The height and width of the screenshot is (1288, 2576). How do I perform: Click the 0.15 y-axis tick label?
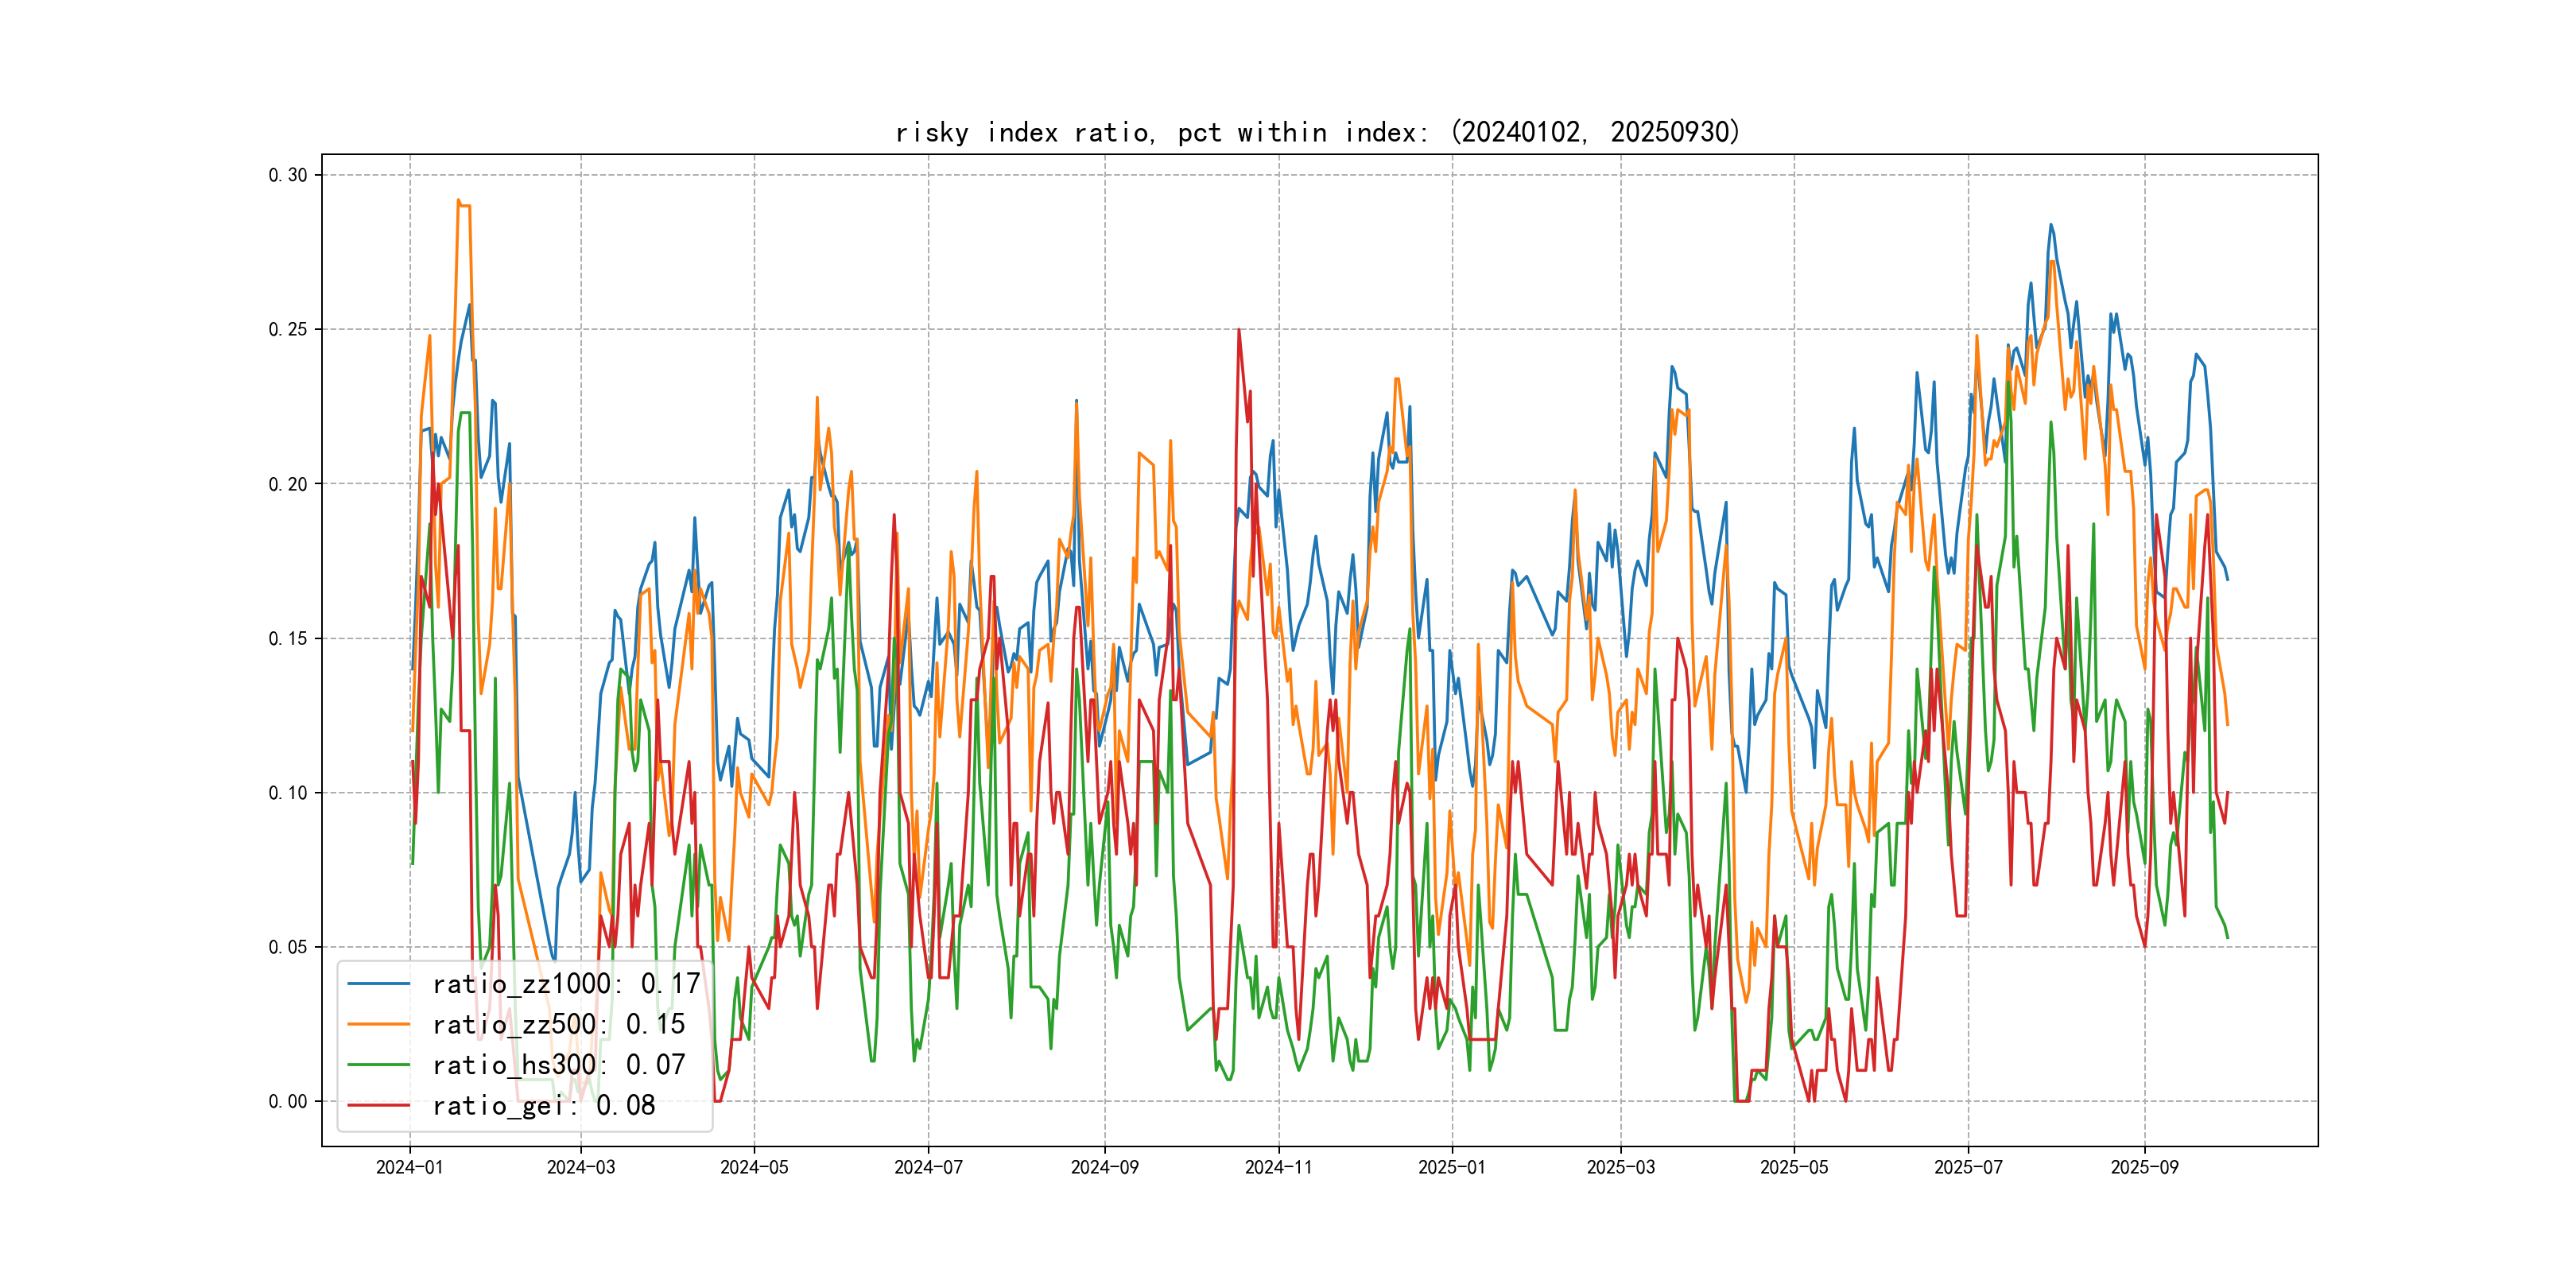(288, 638)
